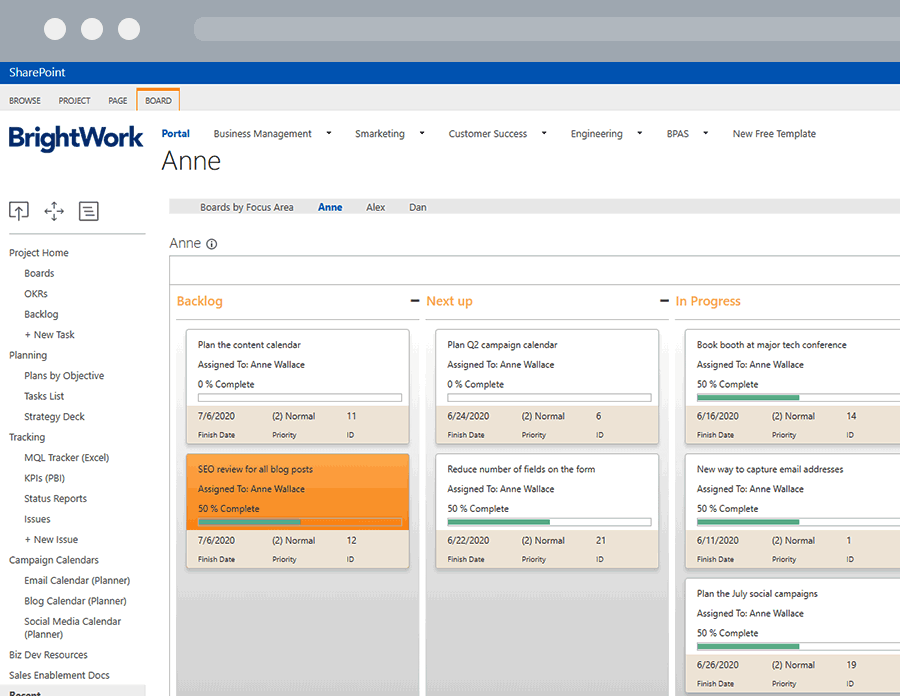Open Blog Calendar (Planner) link
The image size is (900, 696).
[x=75, y=601]
